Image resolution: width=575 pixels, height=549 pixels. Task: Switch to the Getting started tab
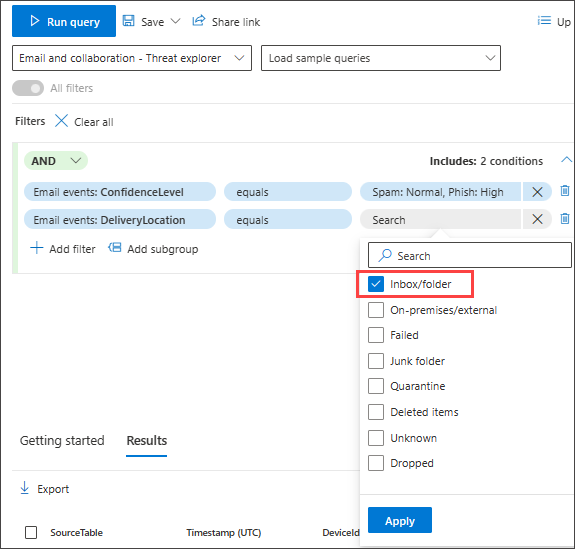(62, 440)
